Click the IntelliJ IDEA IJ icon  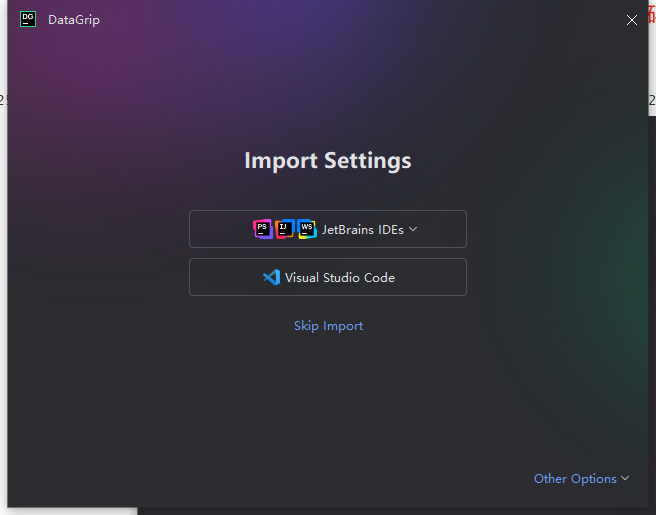click(284, 229)
